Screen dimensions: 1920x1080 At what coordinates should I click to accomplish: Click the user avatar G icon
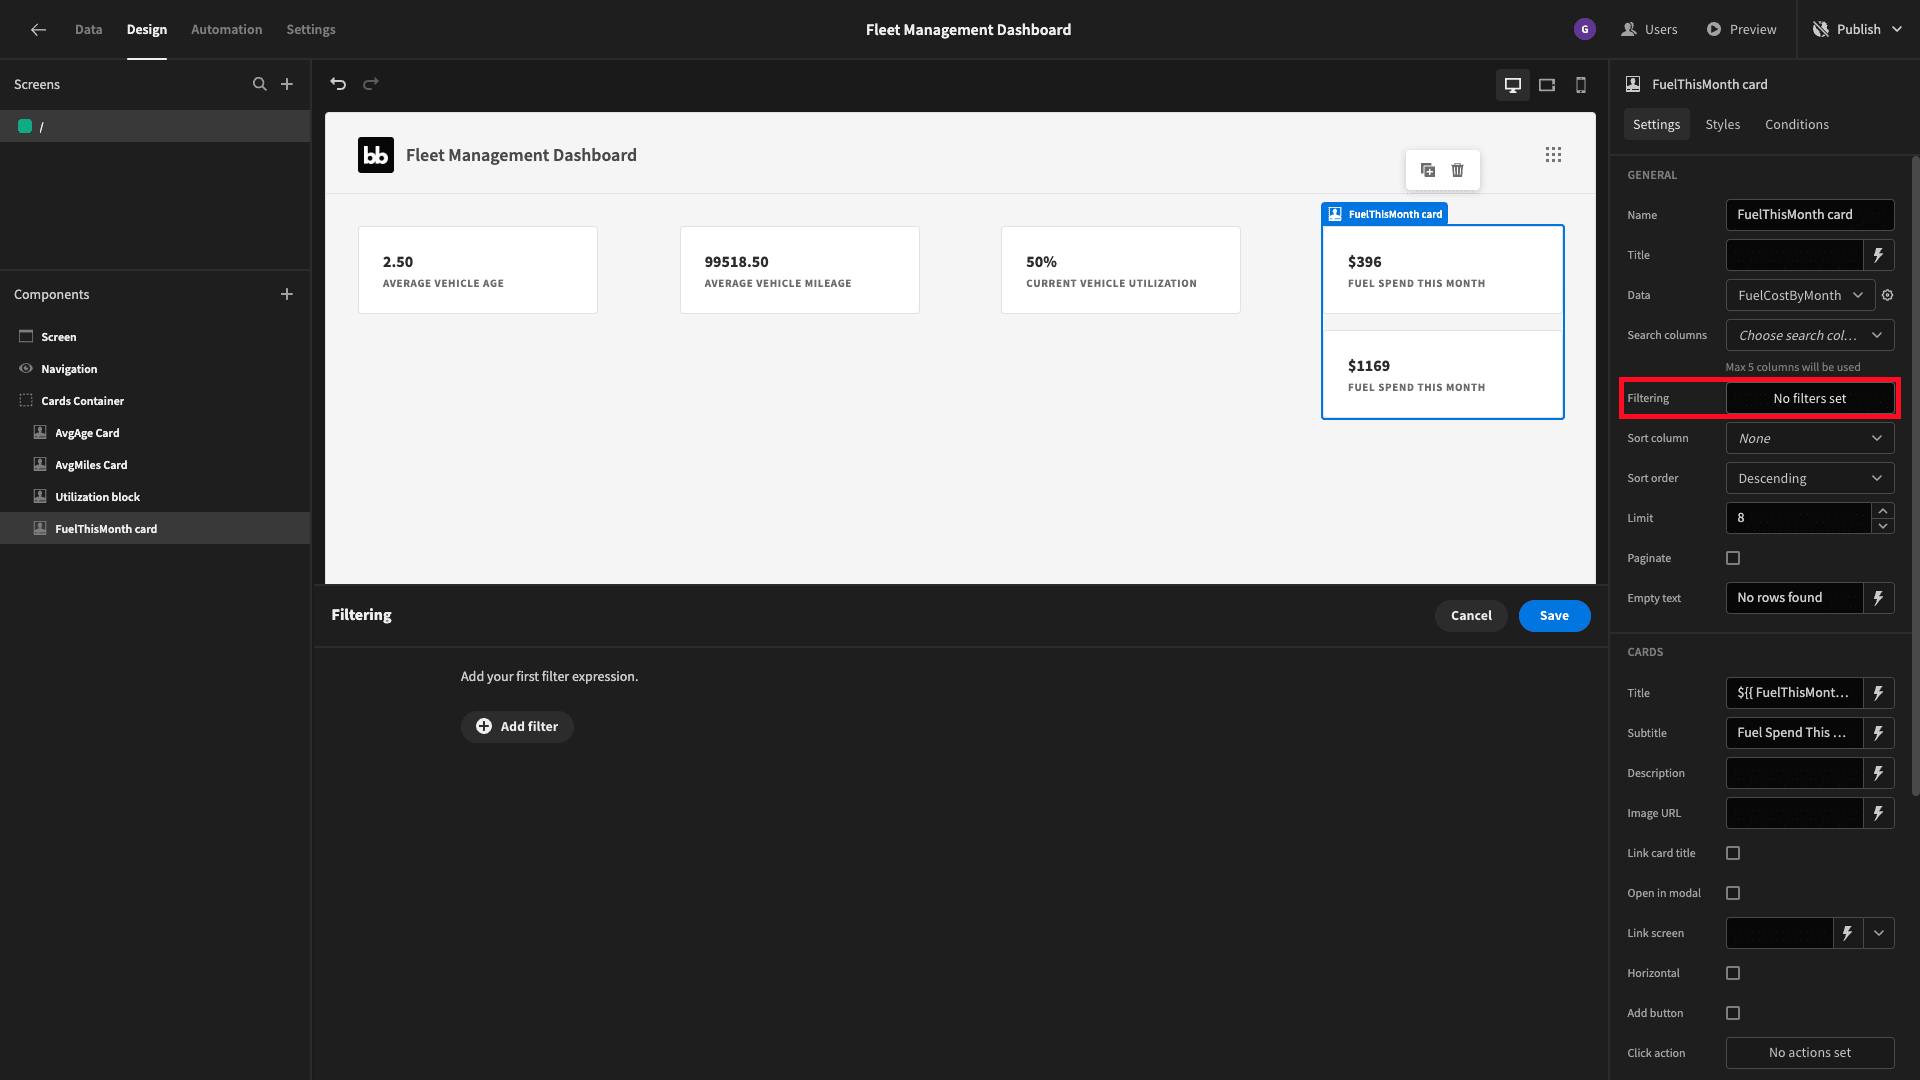(x=1585, y=30)
